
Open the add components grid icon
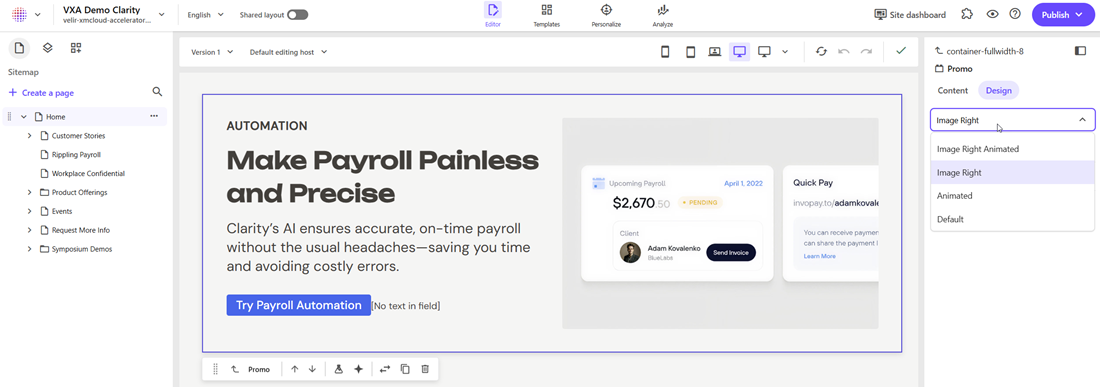pyautogui.click(x=76, y=48)
